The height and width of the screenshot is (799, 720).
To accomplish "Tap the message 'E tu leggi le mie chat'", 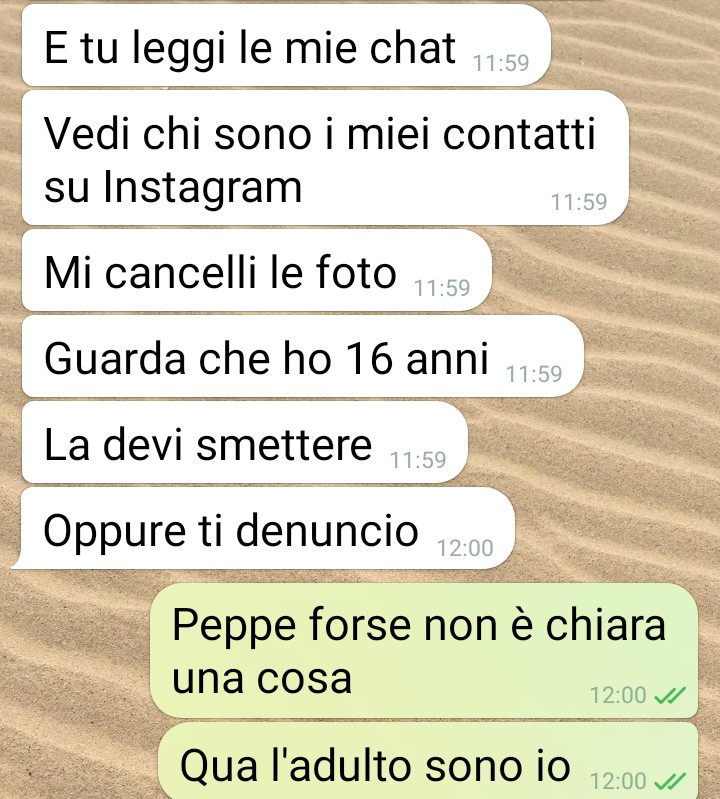I will pyautogui.click(x=286, y=45).
